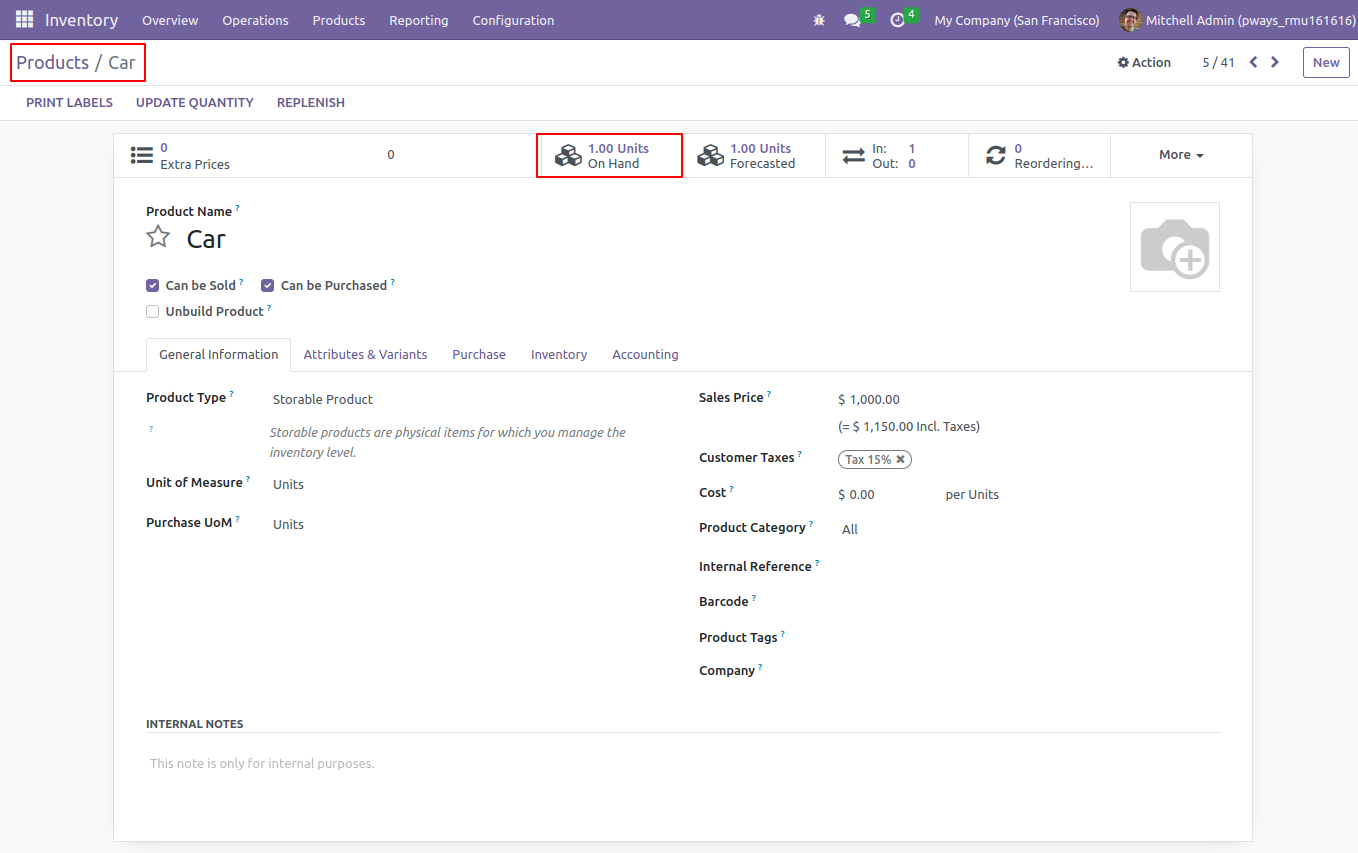Toggle the Can be Purchased checkbox

pos(268,285)
